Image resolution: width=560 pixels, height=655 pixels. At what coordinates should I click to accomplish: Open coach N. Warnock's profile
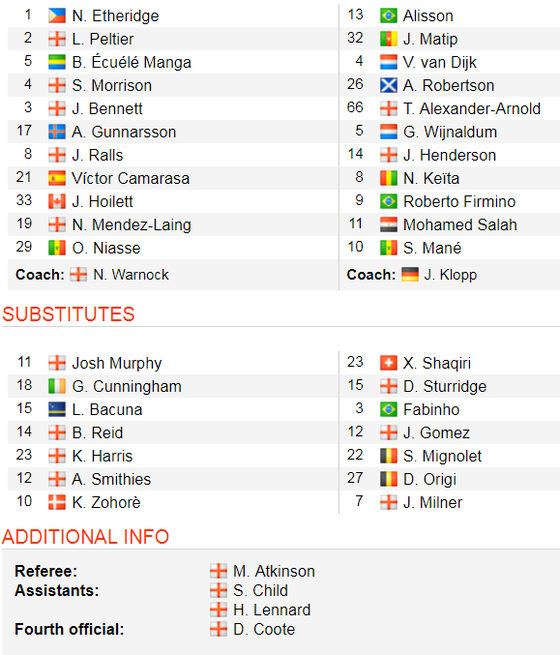(x=131, y=274)
